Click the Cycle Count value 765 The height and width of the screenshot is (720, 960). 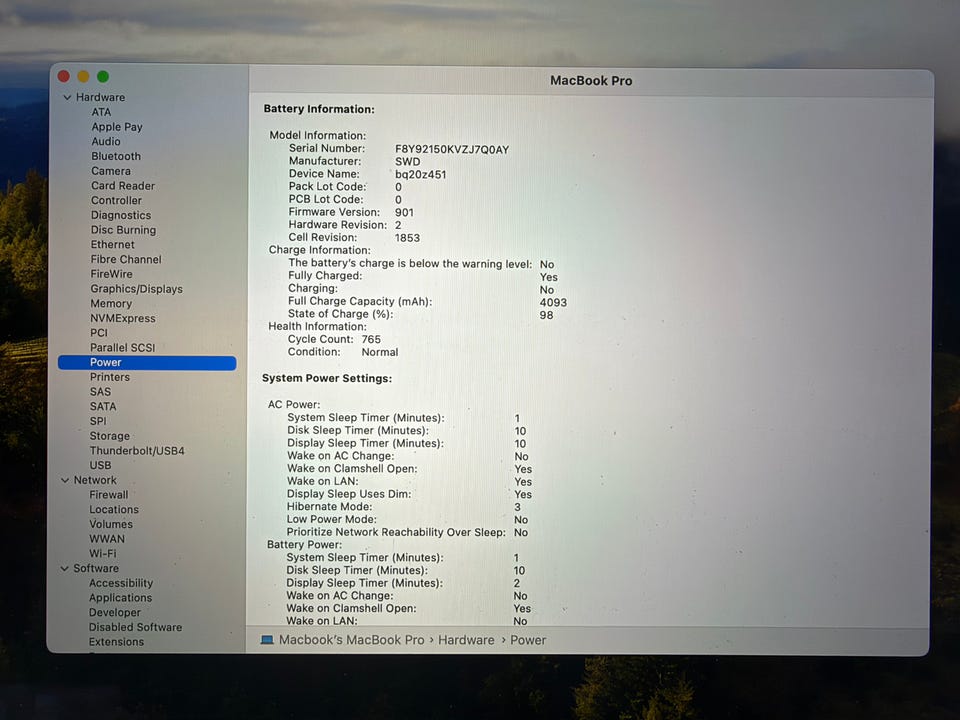pos(371,339)
